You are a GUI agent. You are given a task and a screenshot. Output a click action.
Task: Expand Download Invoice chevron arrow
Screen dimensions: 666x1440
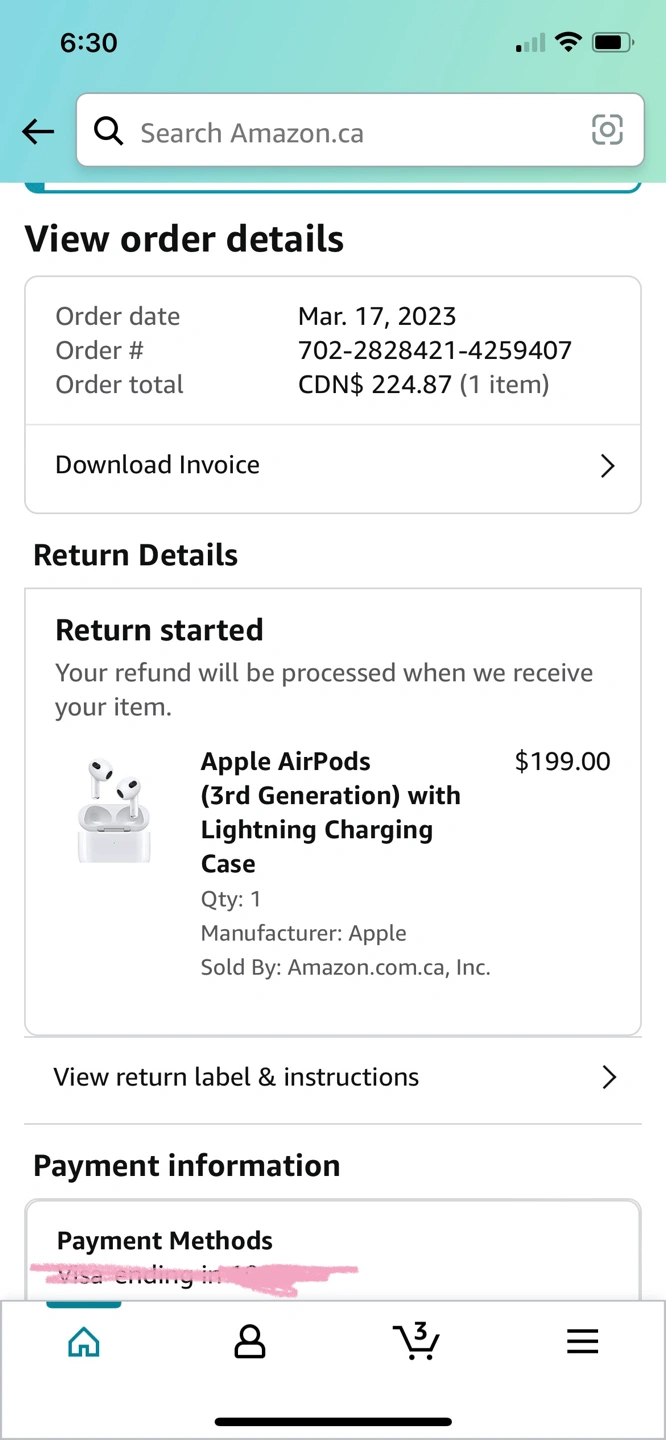pyautogui.click(x=607, y=465)
